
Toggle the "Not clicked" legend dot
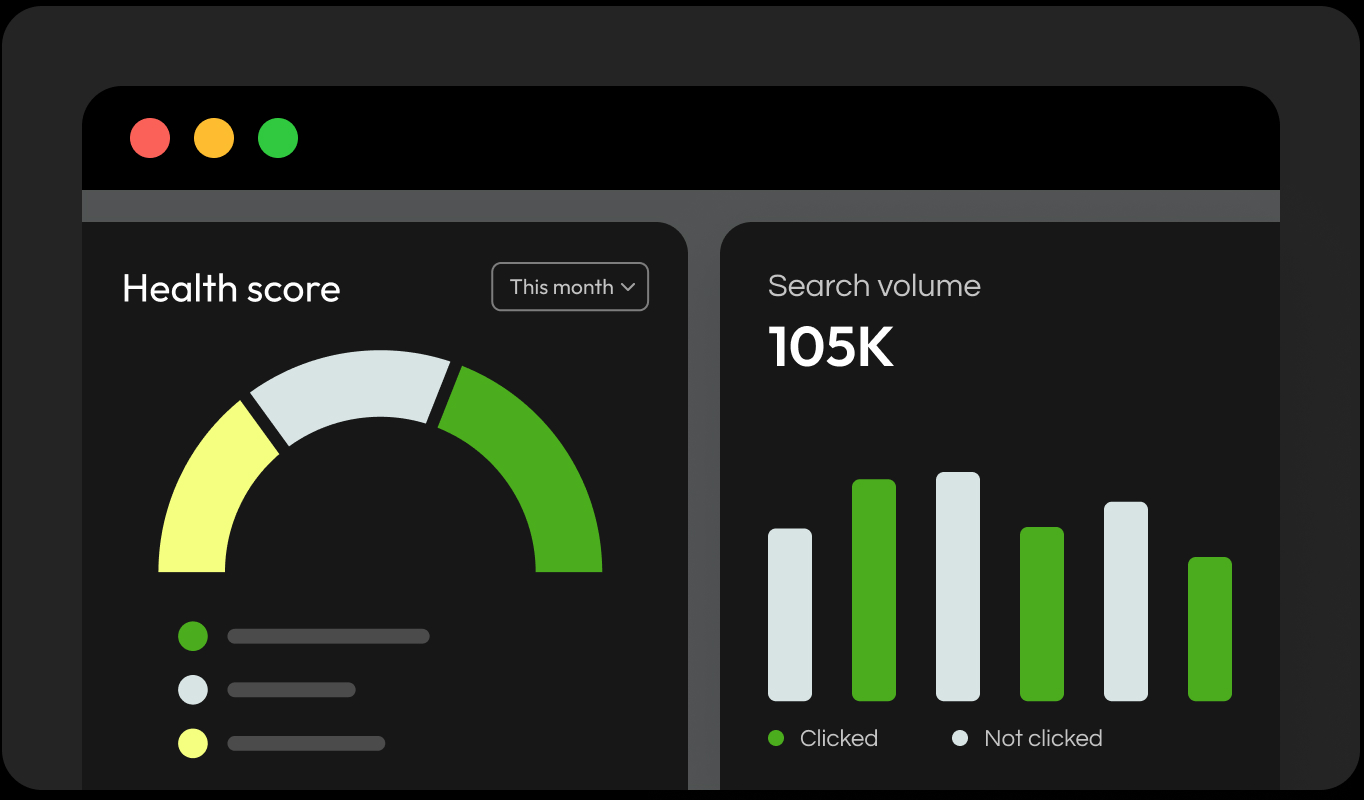click(x=960, y=739)
